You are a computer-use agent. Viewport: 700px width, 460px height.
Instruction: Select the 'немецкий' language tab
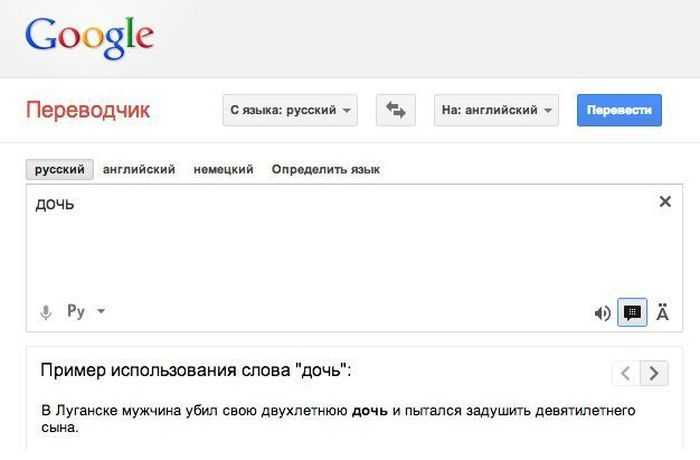(223, 170)
